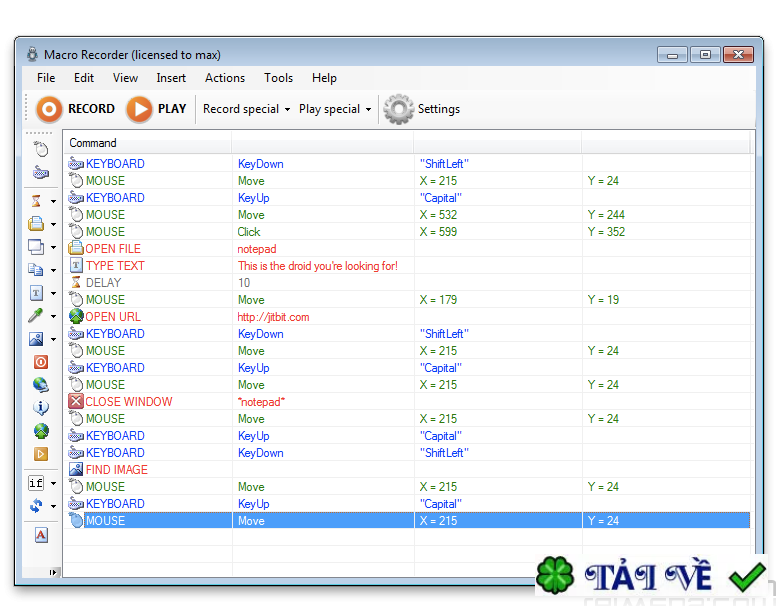This screenshot has height=606, width=778.
Task: Open the Tools menu
Action: click(x=279, y=78)
